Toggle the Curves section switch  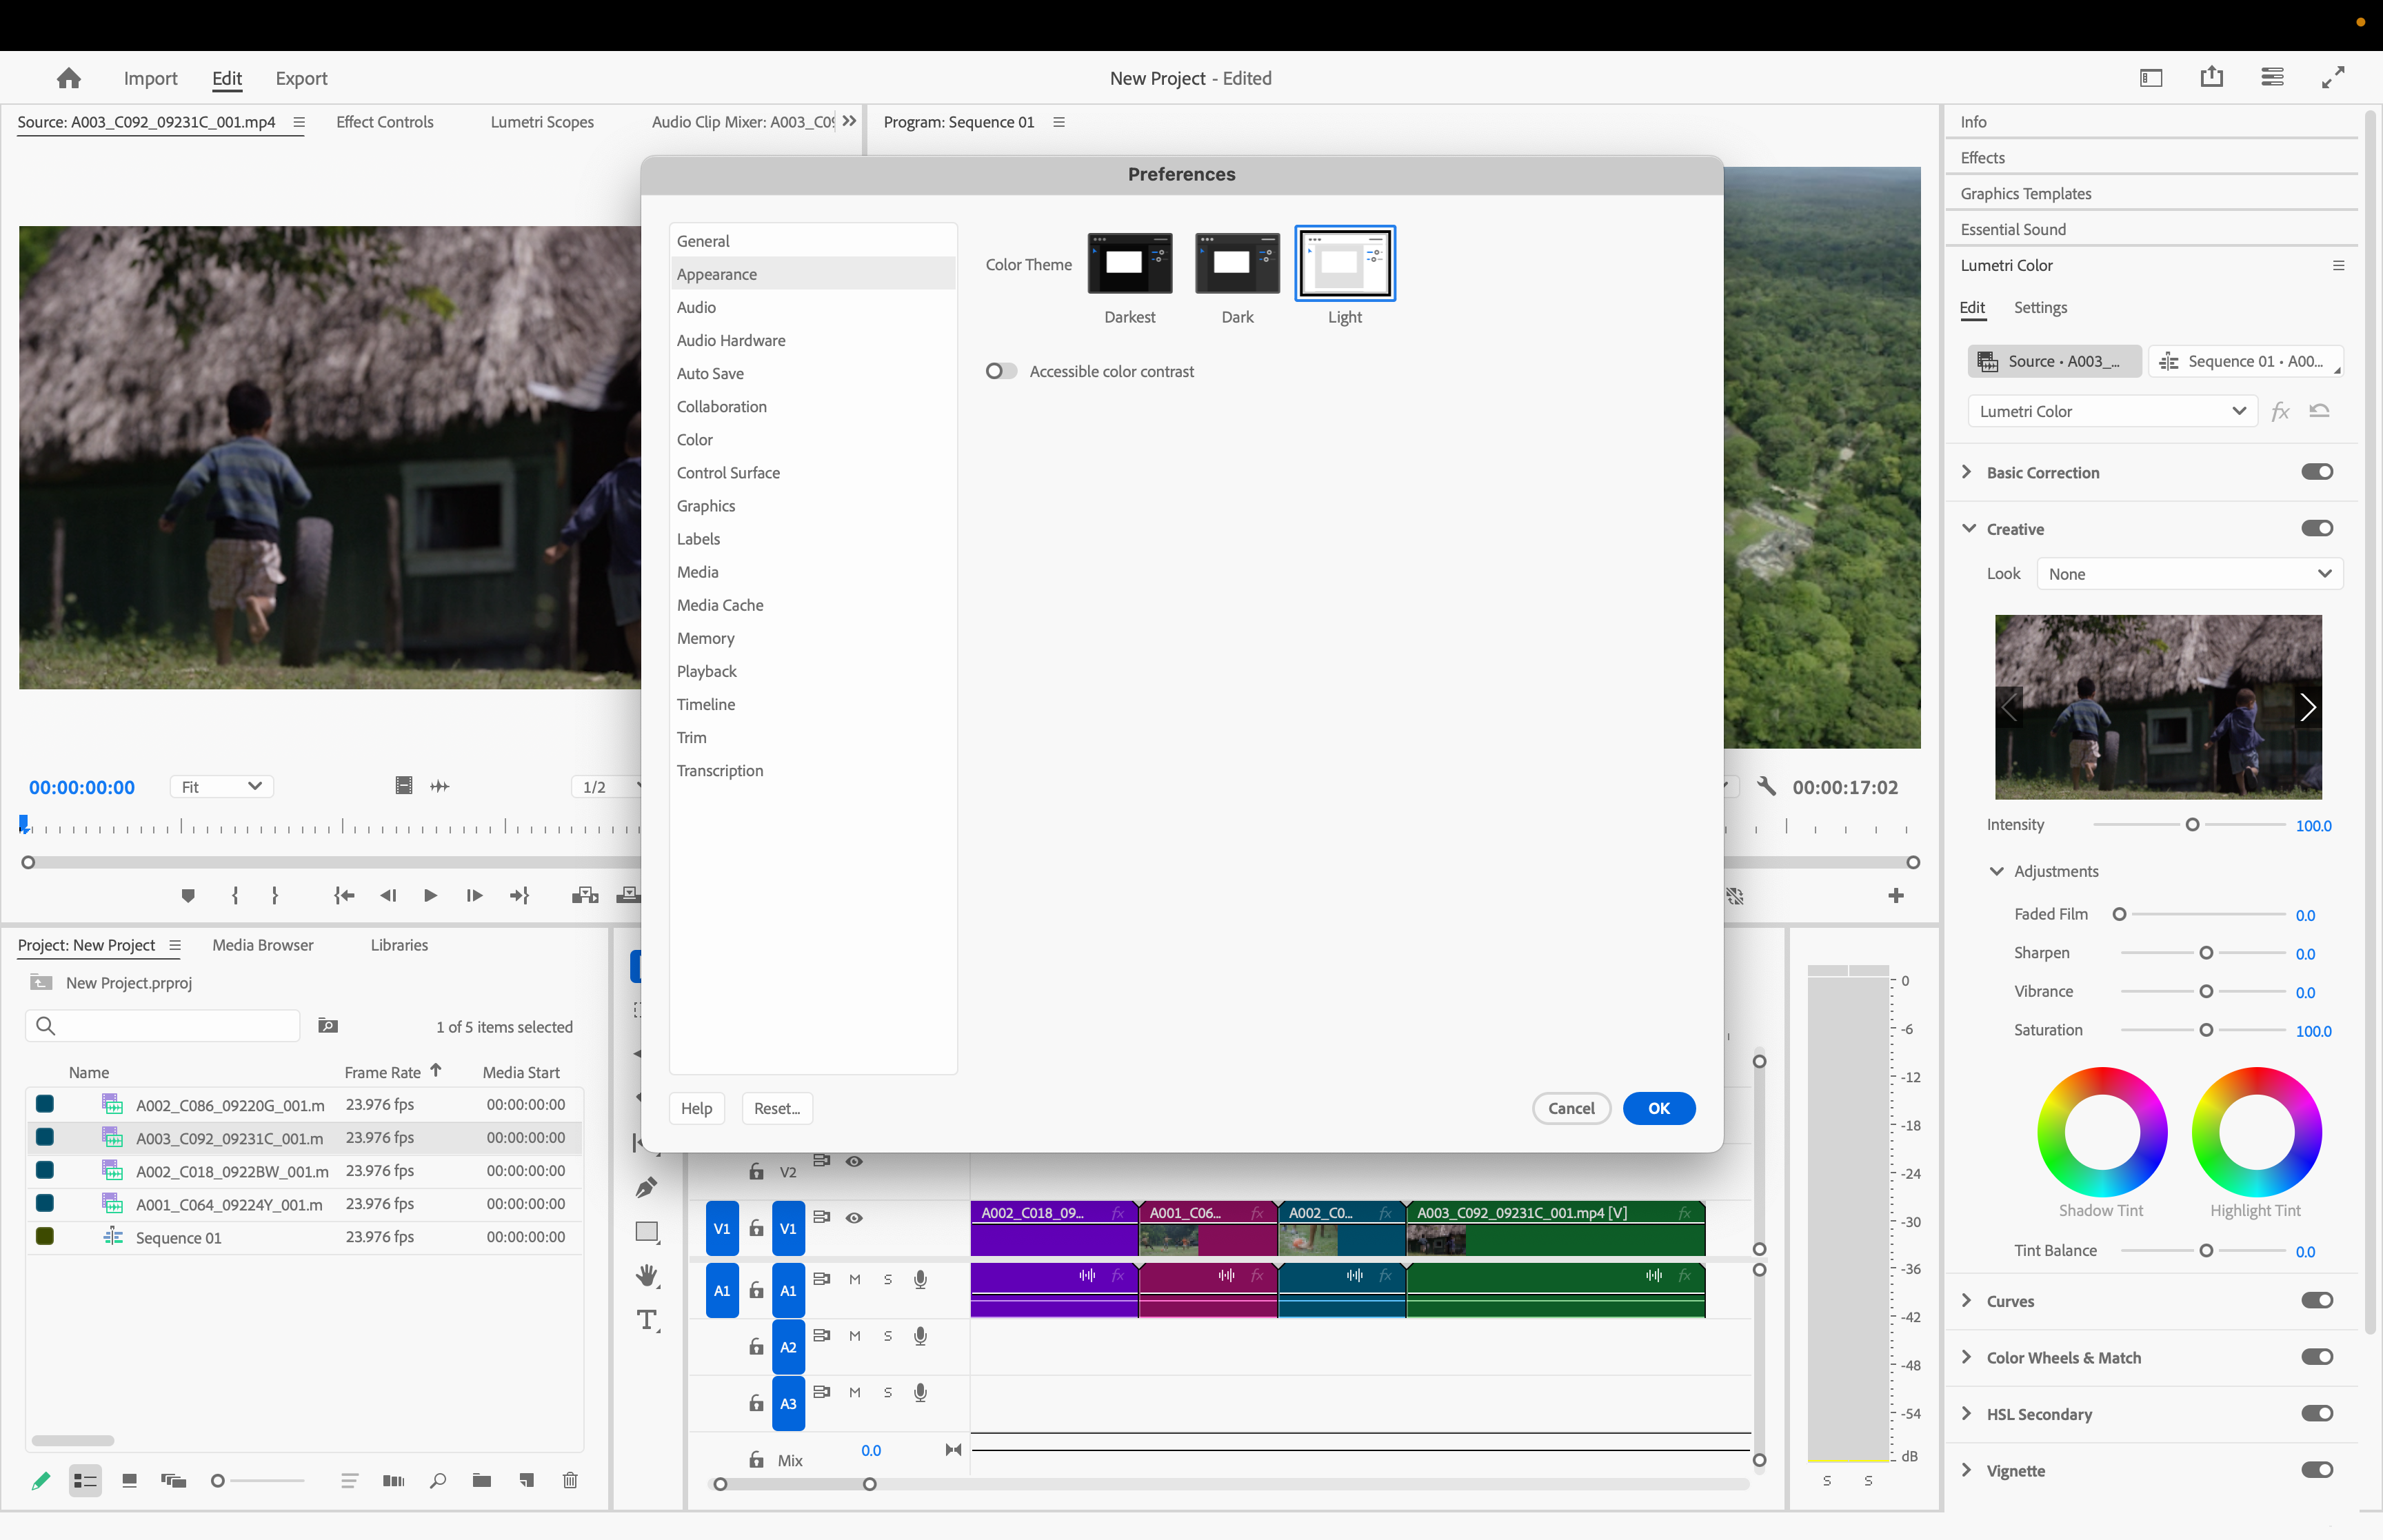(x=2317, y=1300)
